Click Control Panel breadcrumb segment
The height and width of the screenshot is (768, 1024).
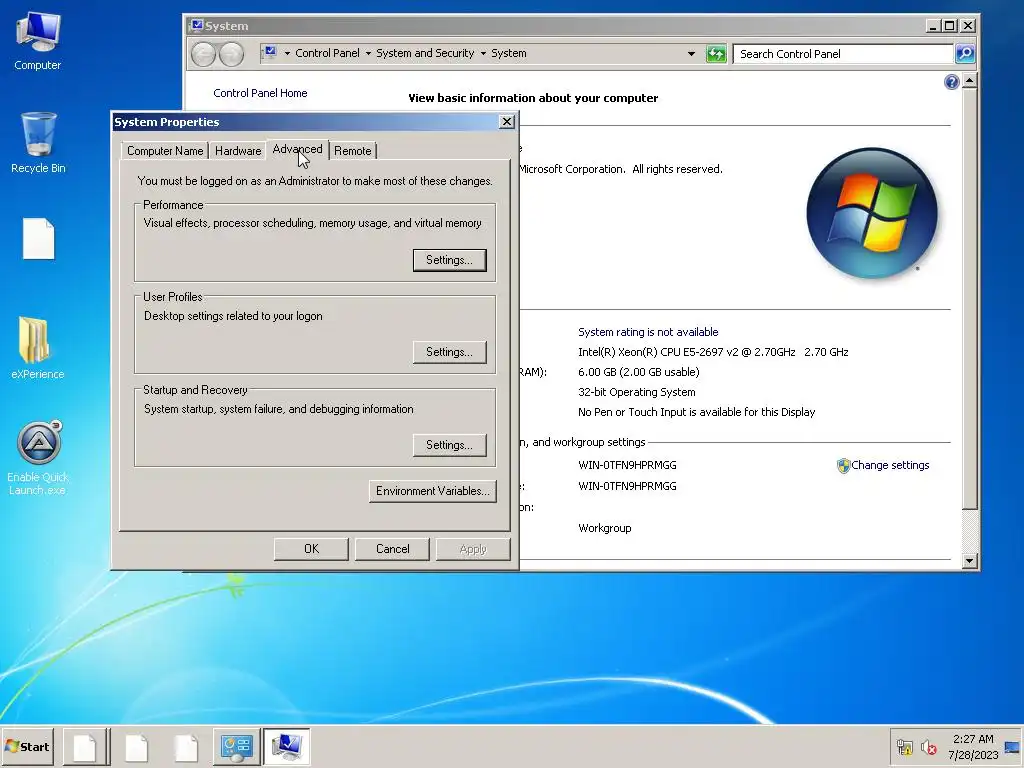coord(327,54)
